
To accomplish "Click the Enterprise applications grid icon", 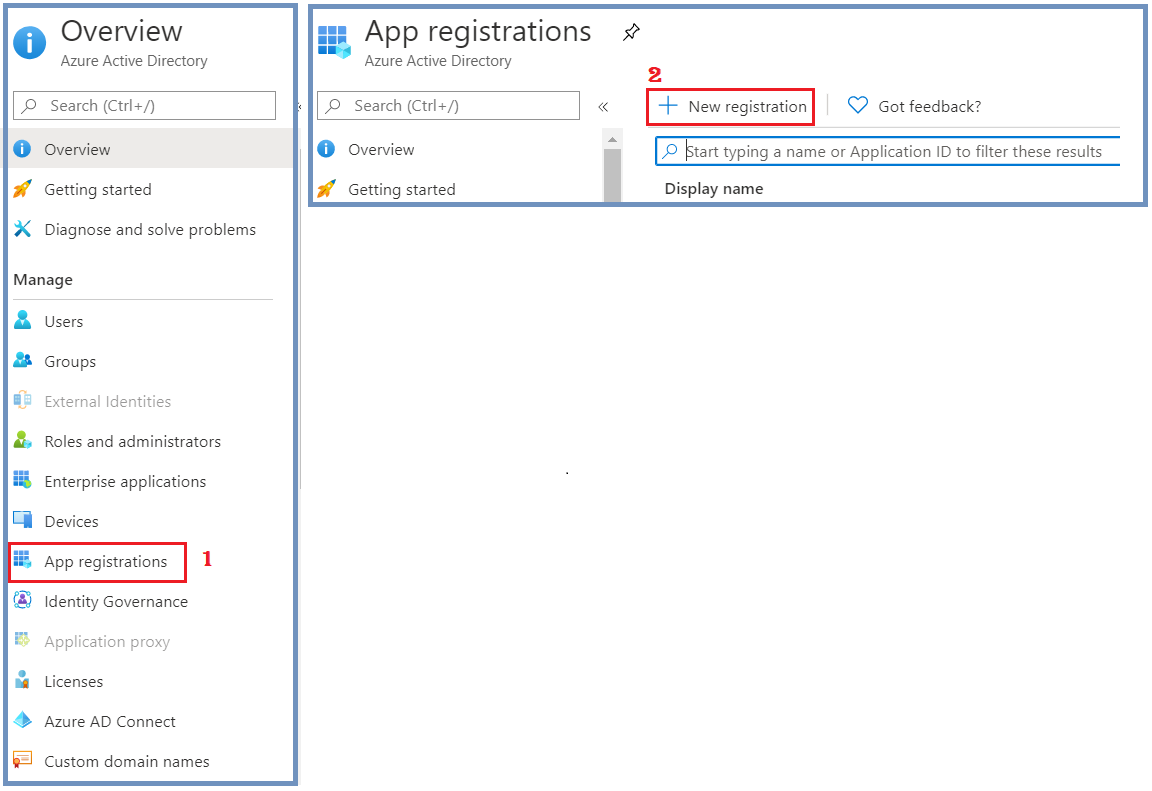I will point(23,480).
